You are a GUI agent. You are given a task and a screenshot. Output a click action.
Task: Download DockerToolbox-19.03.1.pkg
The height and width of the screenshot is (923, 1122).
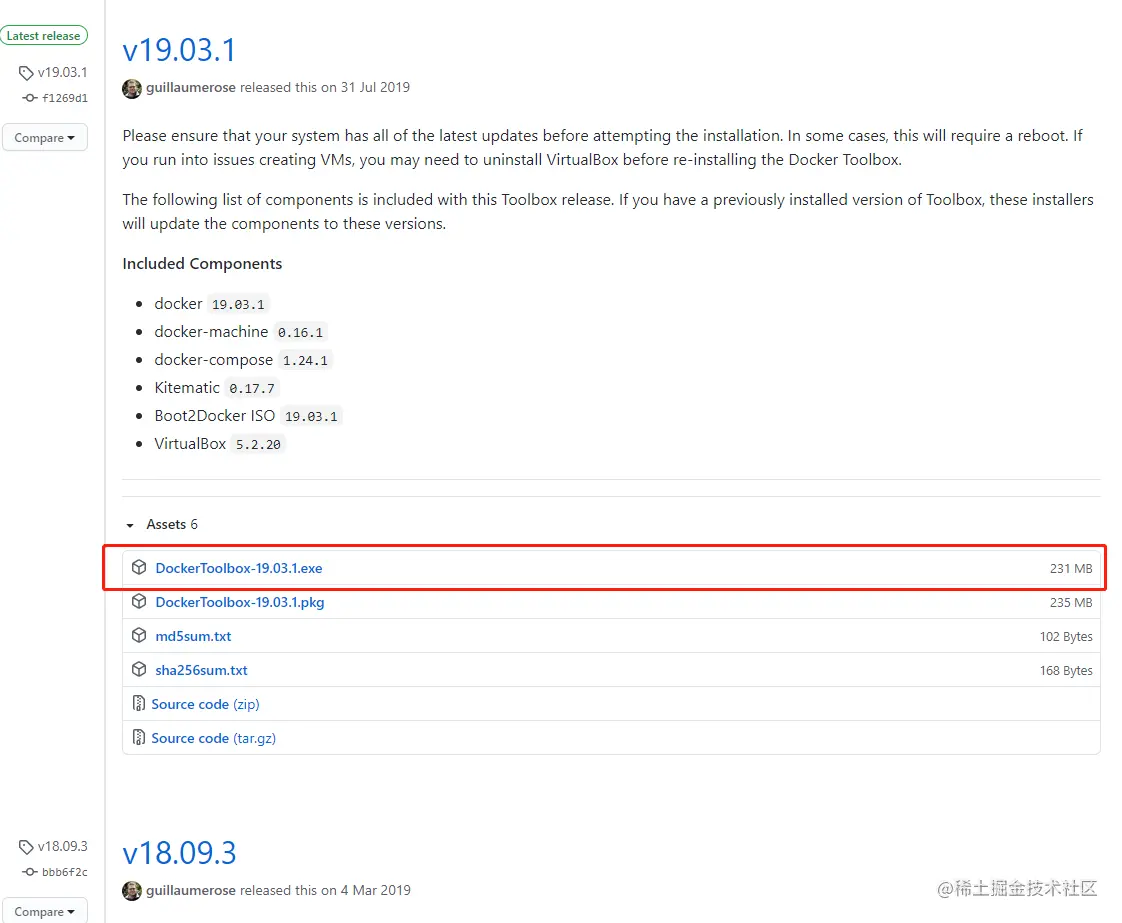(x=240, y=602)
